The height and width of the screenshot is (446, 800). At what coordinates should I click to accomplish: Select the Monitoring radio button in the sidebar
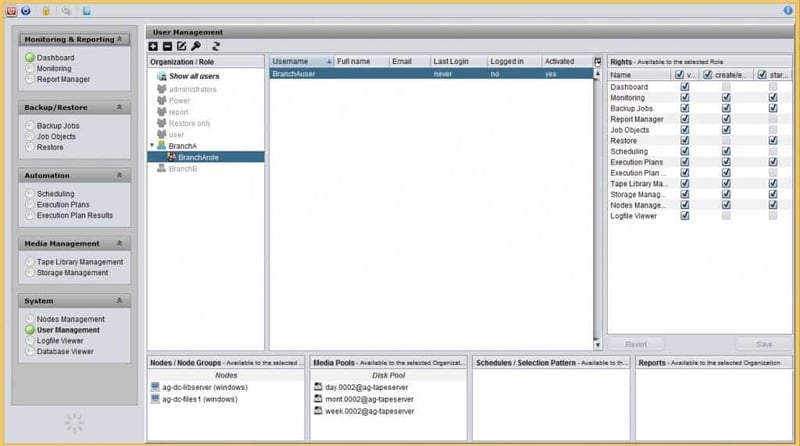tap(31, 68)
